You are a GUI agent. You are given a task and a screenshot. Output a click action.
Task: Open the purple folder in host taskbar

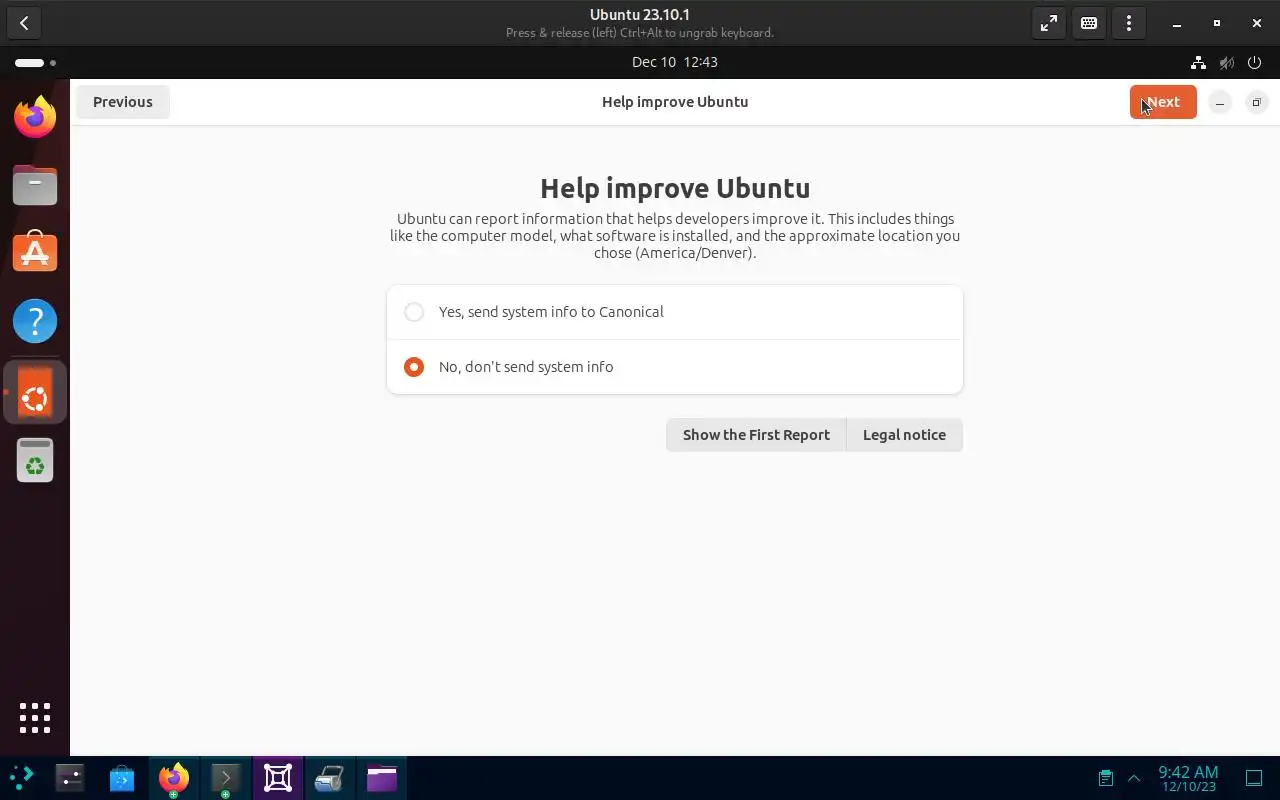pyautogui.click(x=382, y=778)
